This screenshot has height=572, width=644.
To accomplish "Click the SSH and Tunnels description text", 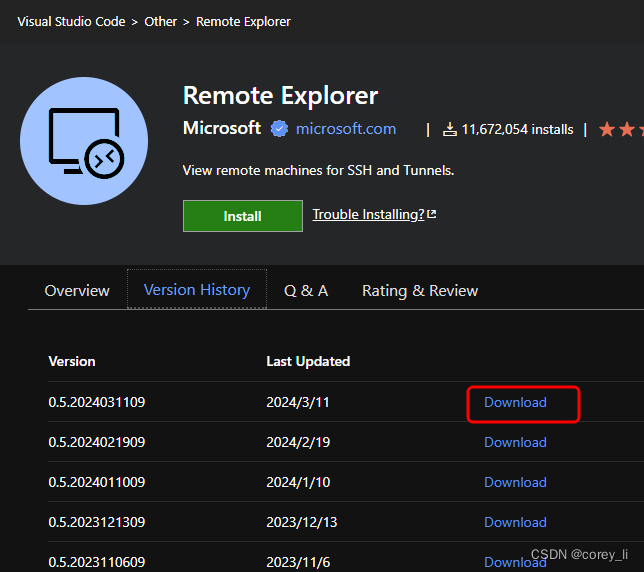I will click(x=318, y=170).
